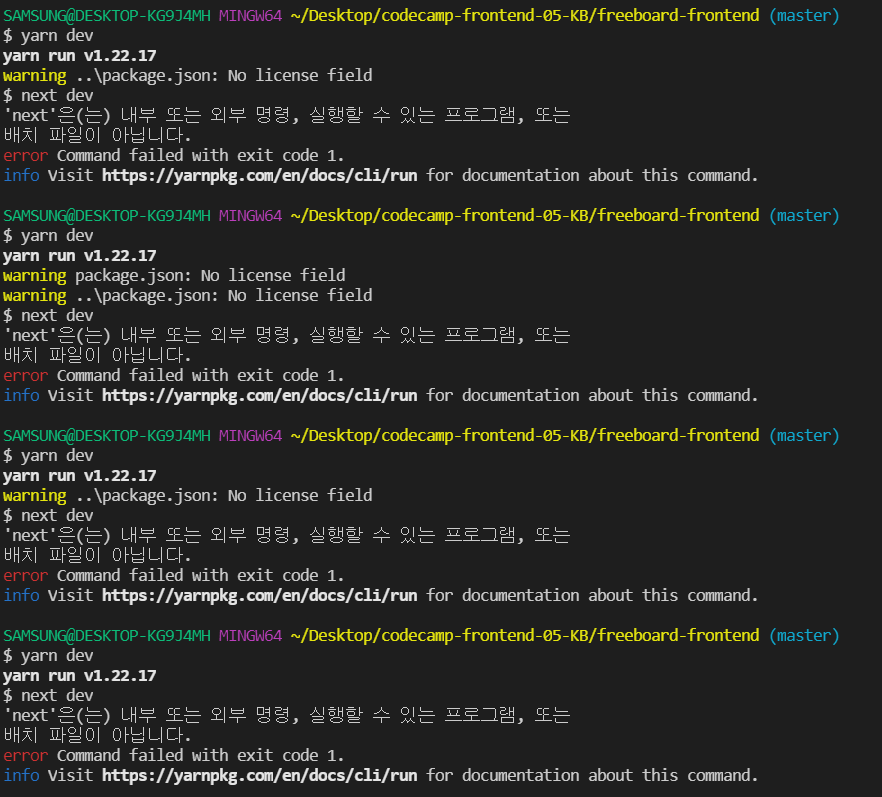
Task: Click "배치 파일이 아닙니다." in the last run
Action: click(97, 736)
